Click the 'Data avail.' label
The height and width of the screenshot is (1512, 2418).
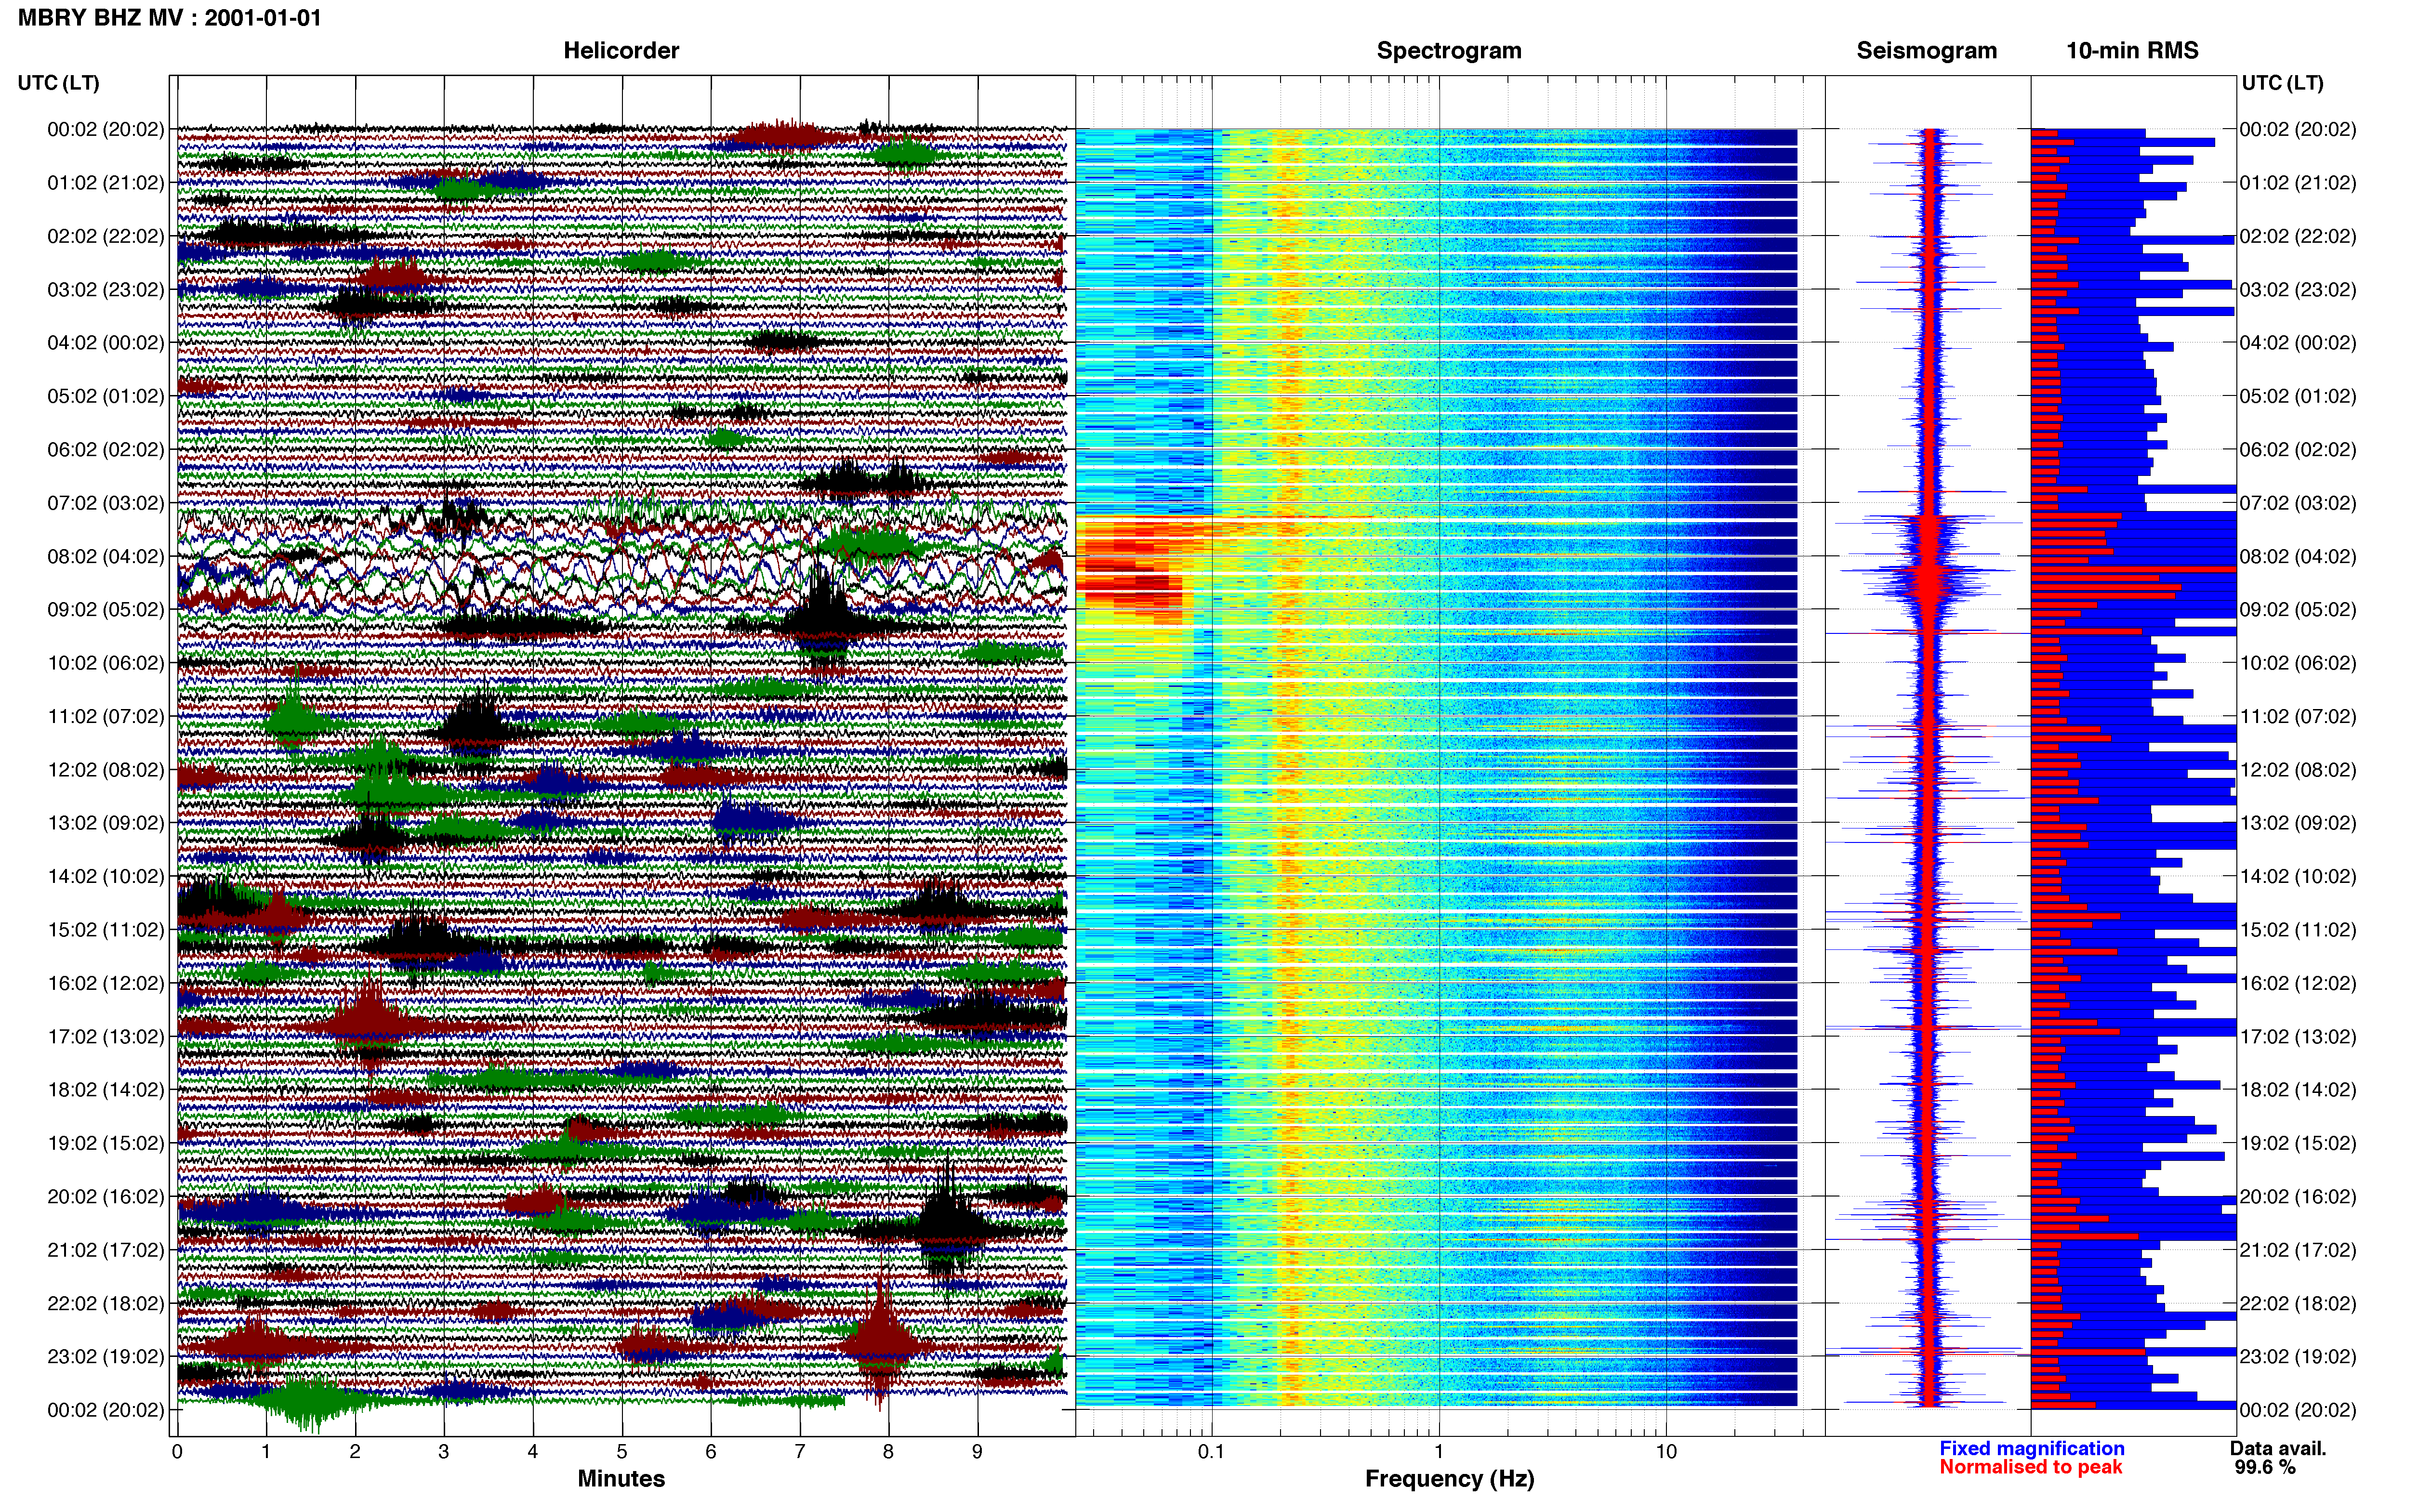pos(2278,1449)
